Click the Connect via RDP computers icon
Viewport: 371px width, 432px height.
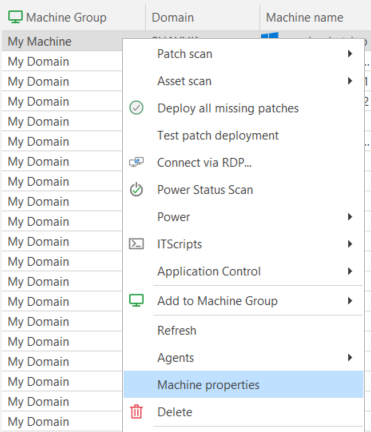click(136, 162)
